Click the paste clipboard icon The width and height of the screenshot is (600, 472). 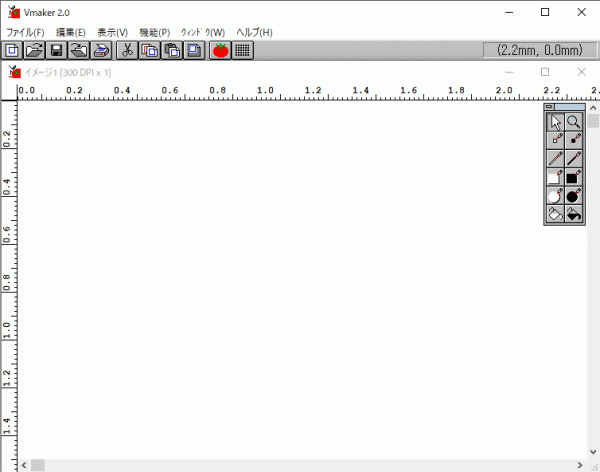172,50
